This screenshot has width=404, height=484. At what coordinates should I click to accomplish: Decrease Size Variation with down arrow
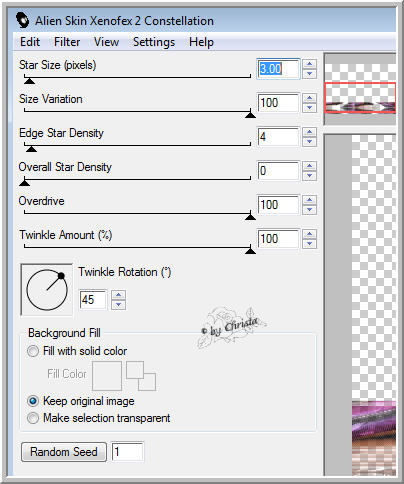310,108
